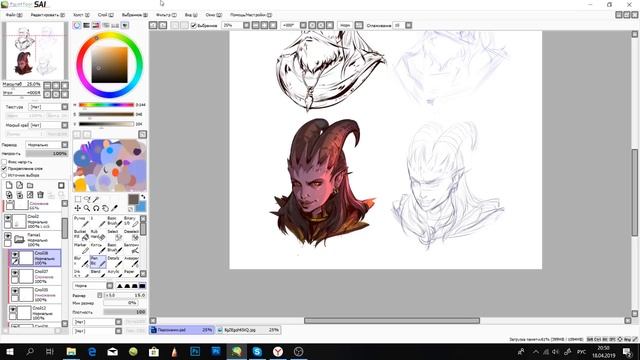Switch to the jpg document tab
640x360 pixels.
(249, 330)
